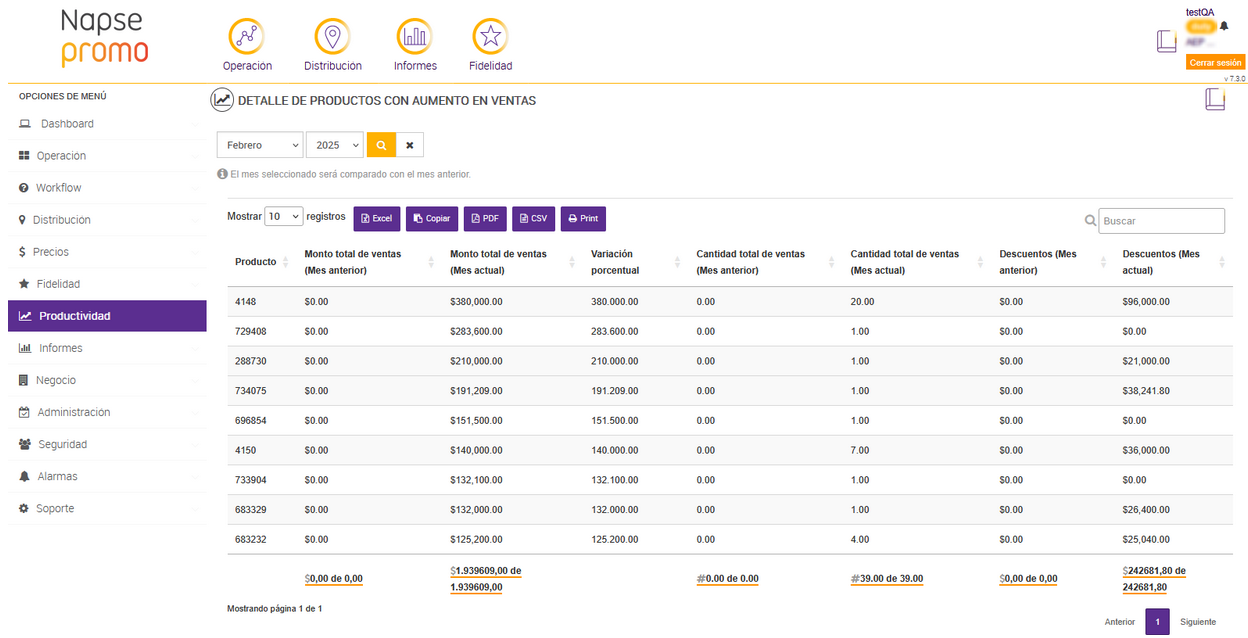The height and width of the screenshot is (638, 1248).
Task: Click the PDF export button
Action: [x=485, y=219]
